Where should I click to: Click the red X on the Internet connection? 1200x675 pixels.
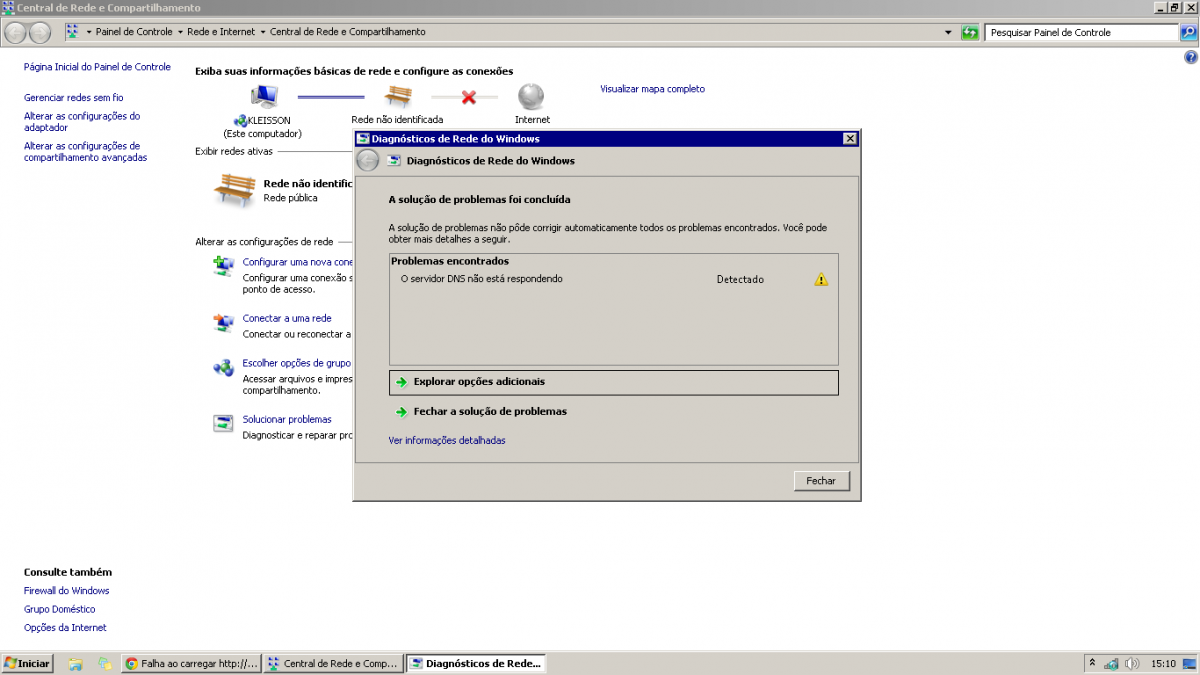tap(467, 97)
